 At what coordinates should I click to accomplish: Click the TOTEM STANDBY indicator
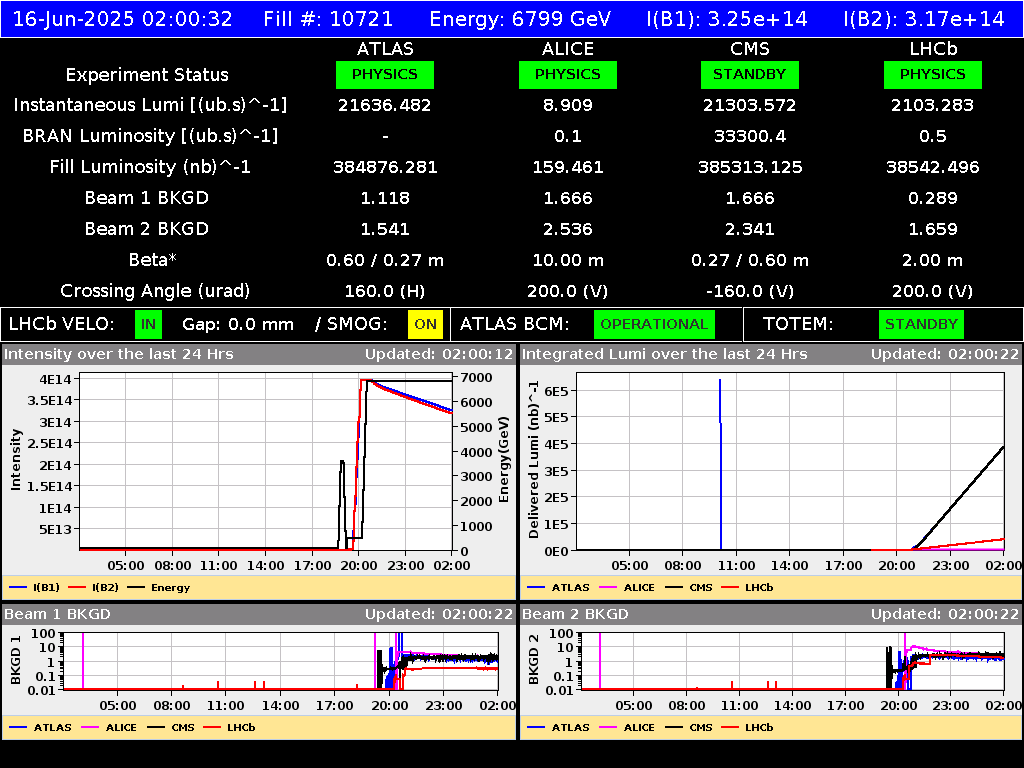[921, 325]
